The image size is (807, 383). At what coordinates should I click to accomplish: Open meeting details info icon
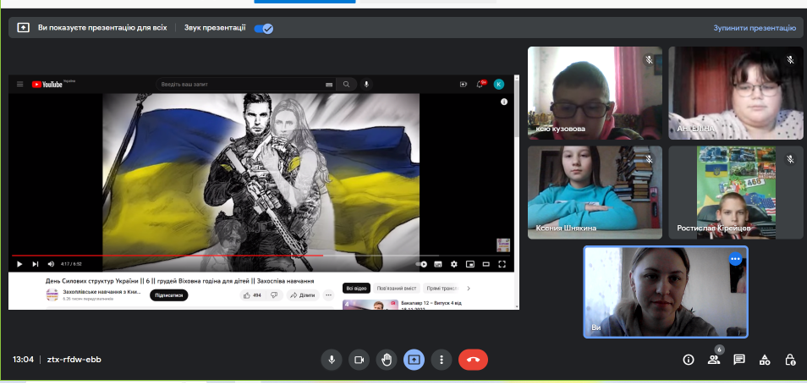pyautogui.click(x=688, y=360)
